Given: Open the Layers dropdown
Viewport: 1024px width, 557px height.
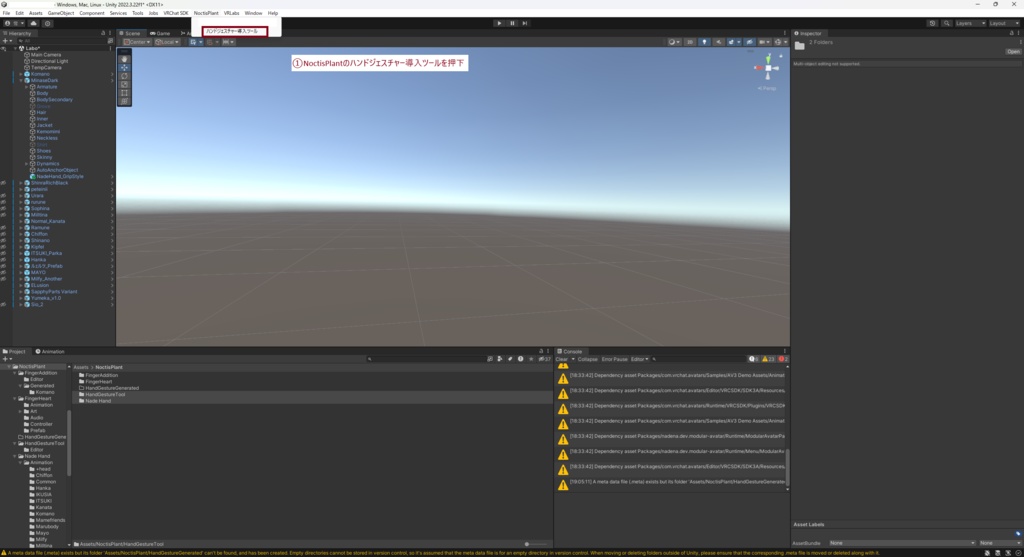Looking at the screenshot, I should point(970,24).
